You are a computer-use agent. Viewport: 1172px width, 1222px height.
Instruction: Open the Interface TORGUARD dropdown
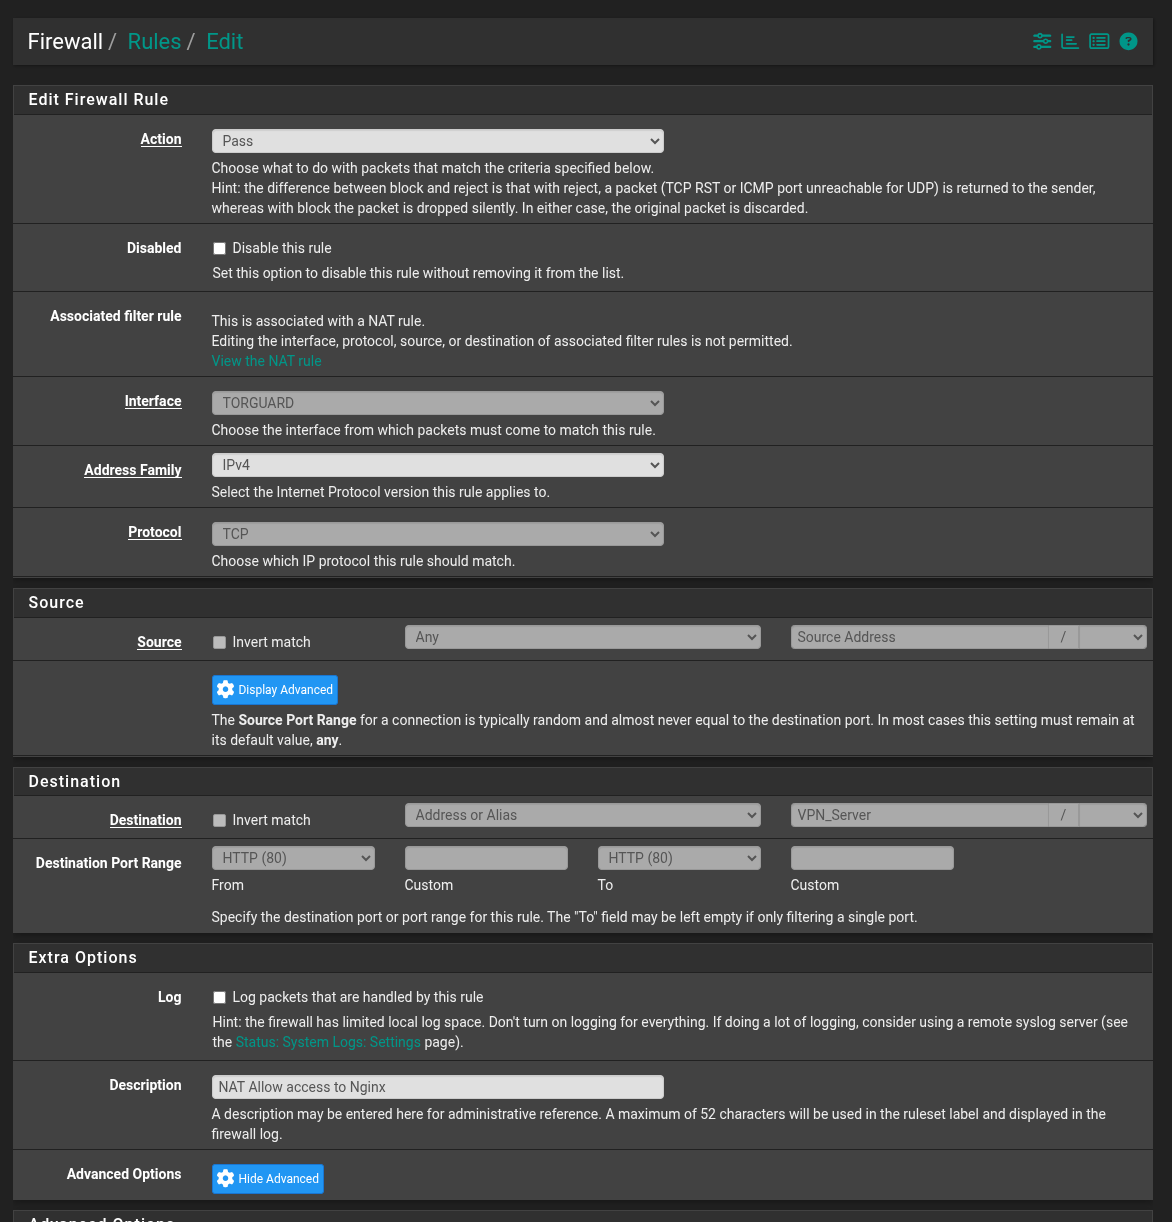coord(437,403)
